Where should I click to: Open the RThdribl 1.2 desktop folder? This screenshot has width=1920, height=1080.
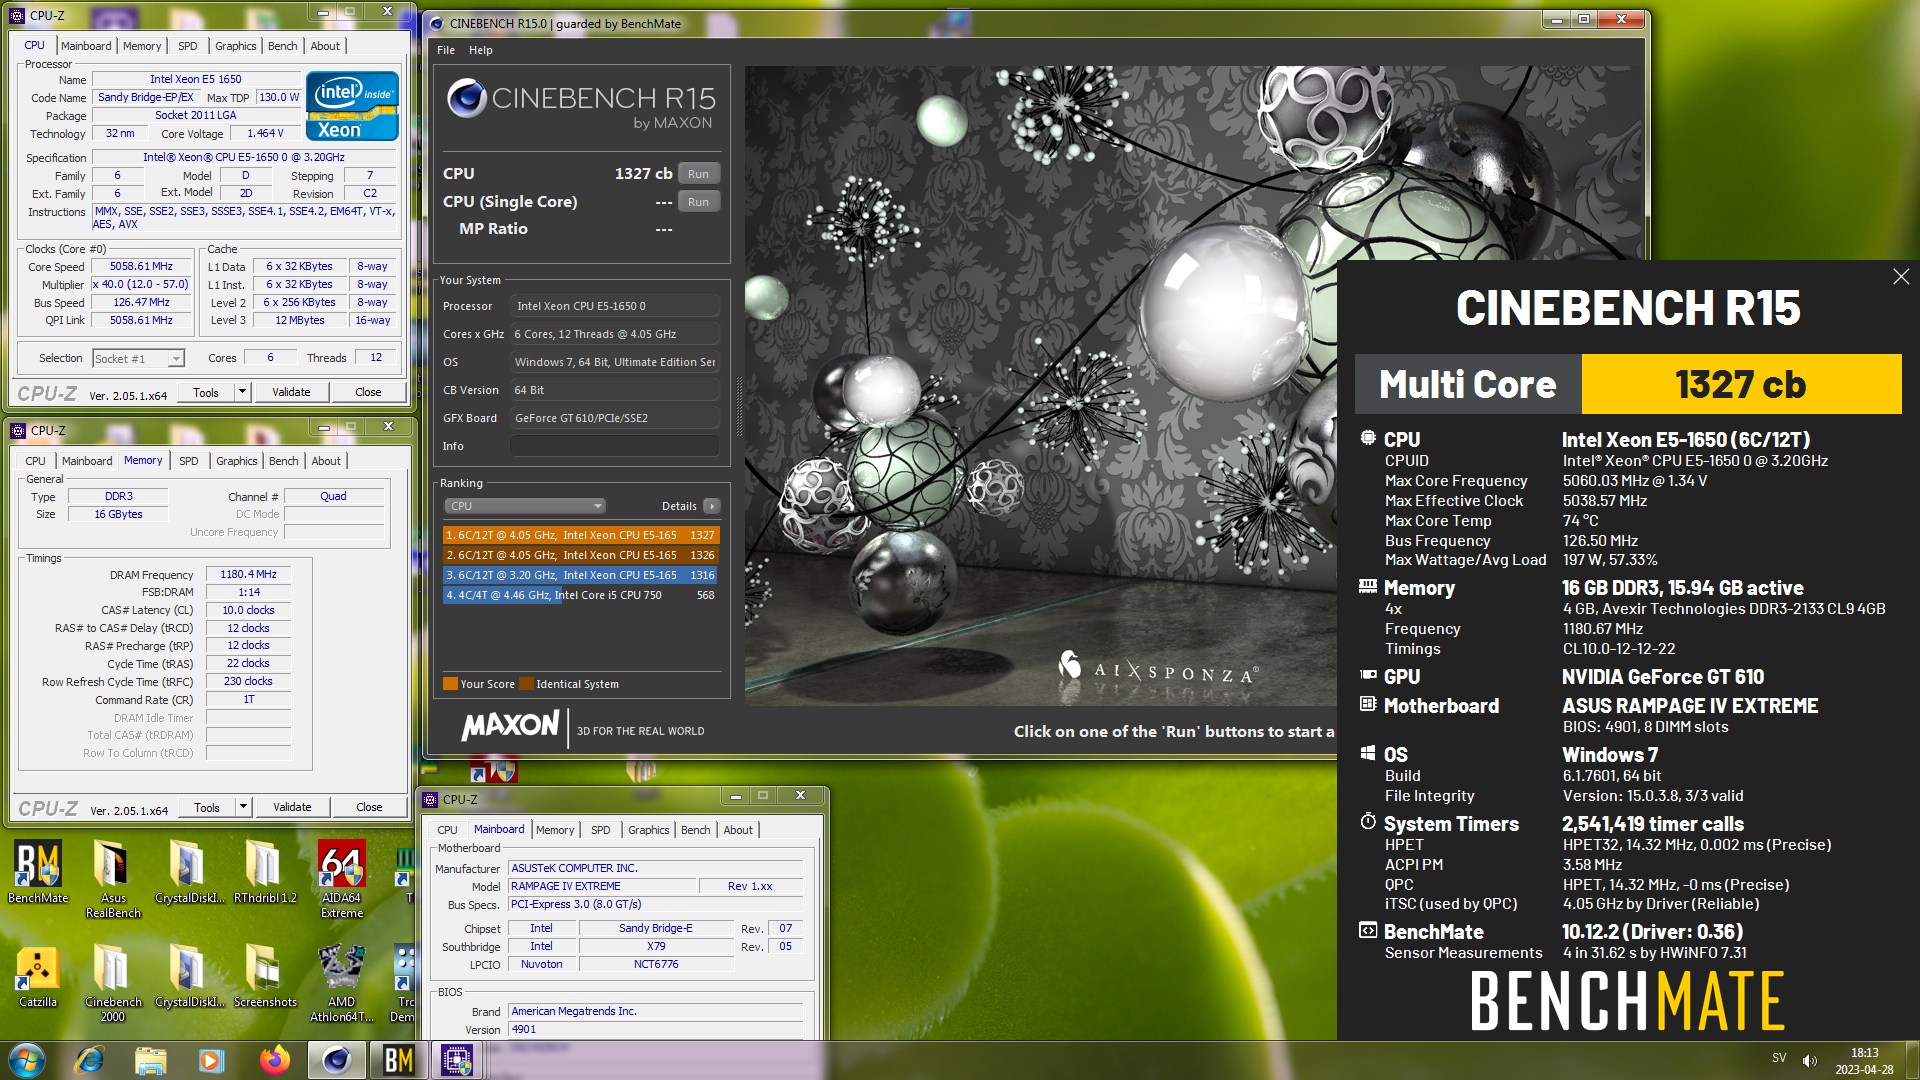click(265, 872)
